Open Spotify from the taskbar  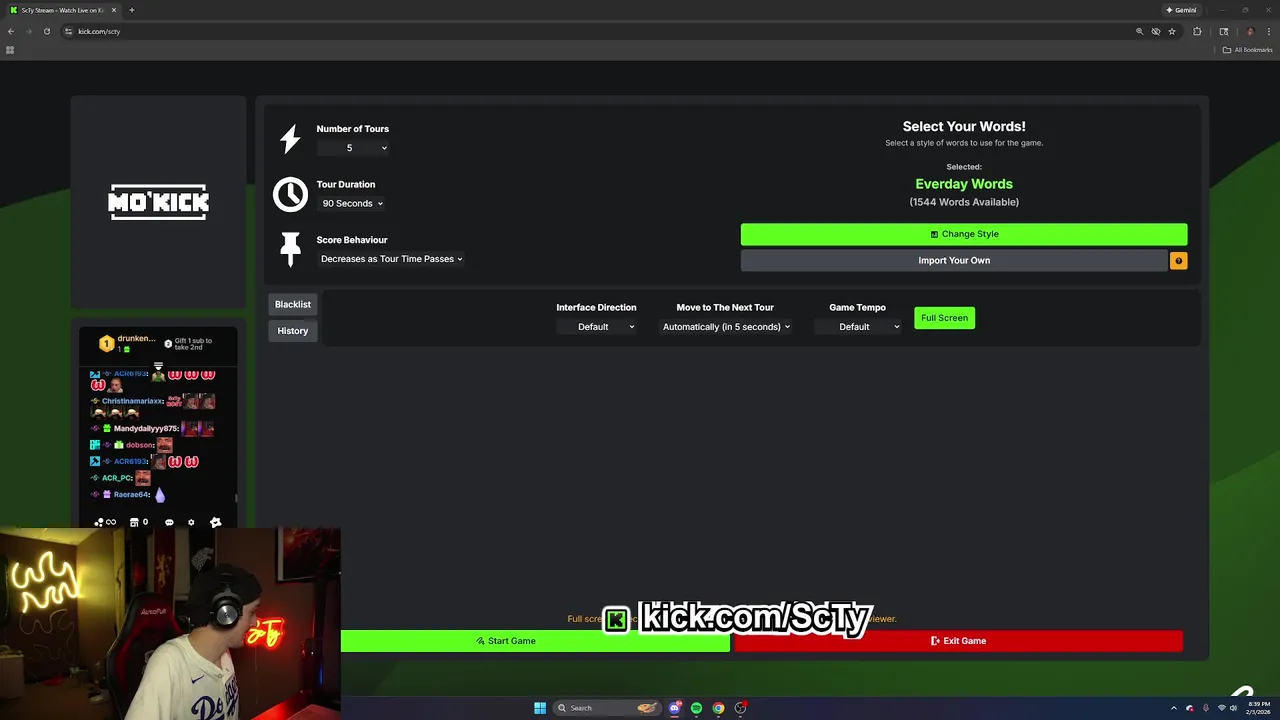point(696,708)
